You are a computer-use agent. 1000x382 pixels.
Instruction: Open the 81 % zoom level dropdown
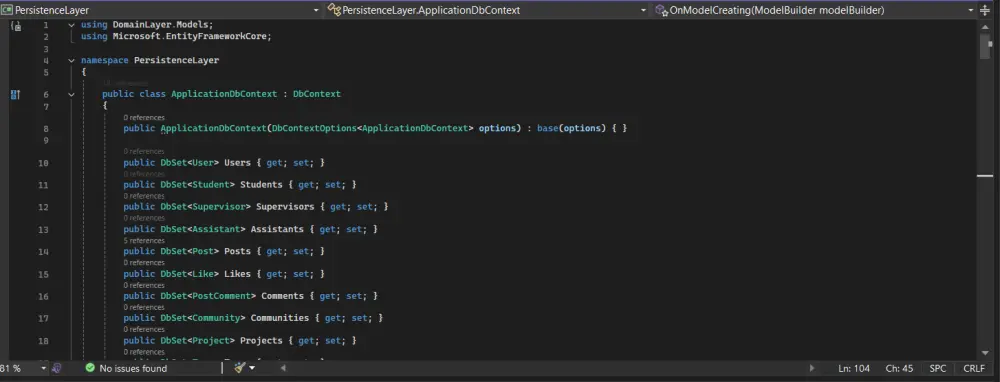pyautogui.click(x=43, y=369)
